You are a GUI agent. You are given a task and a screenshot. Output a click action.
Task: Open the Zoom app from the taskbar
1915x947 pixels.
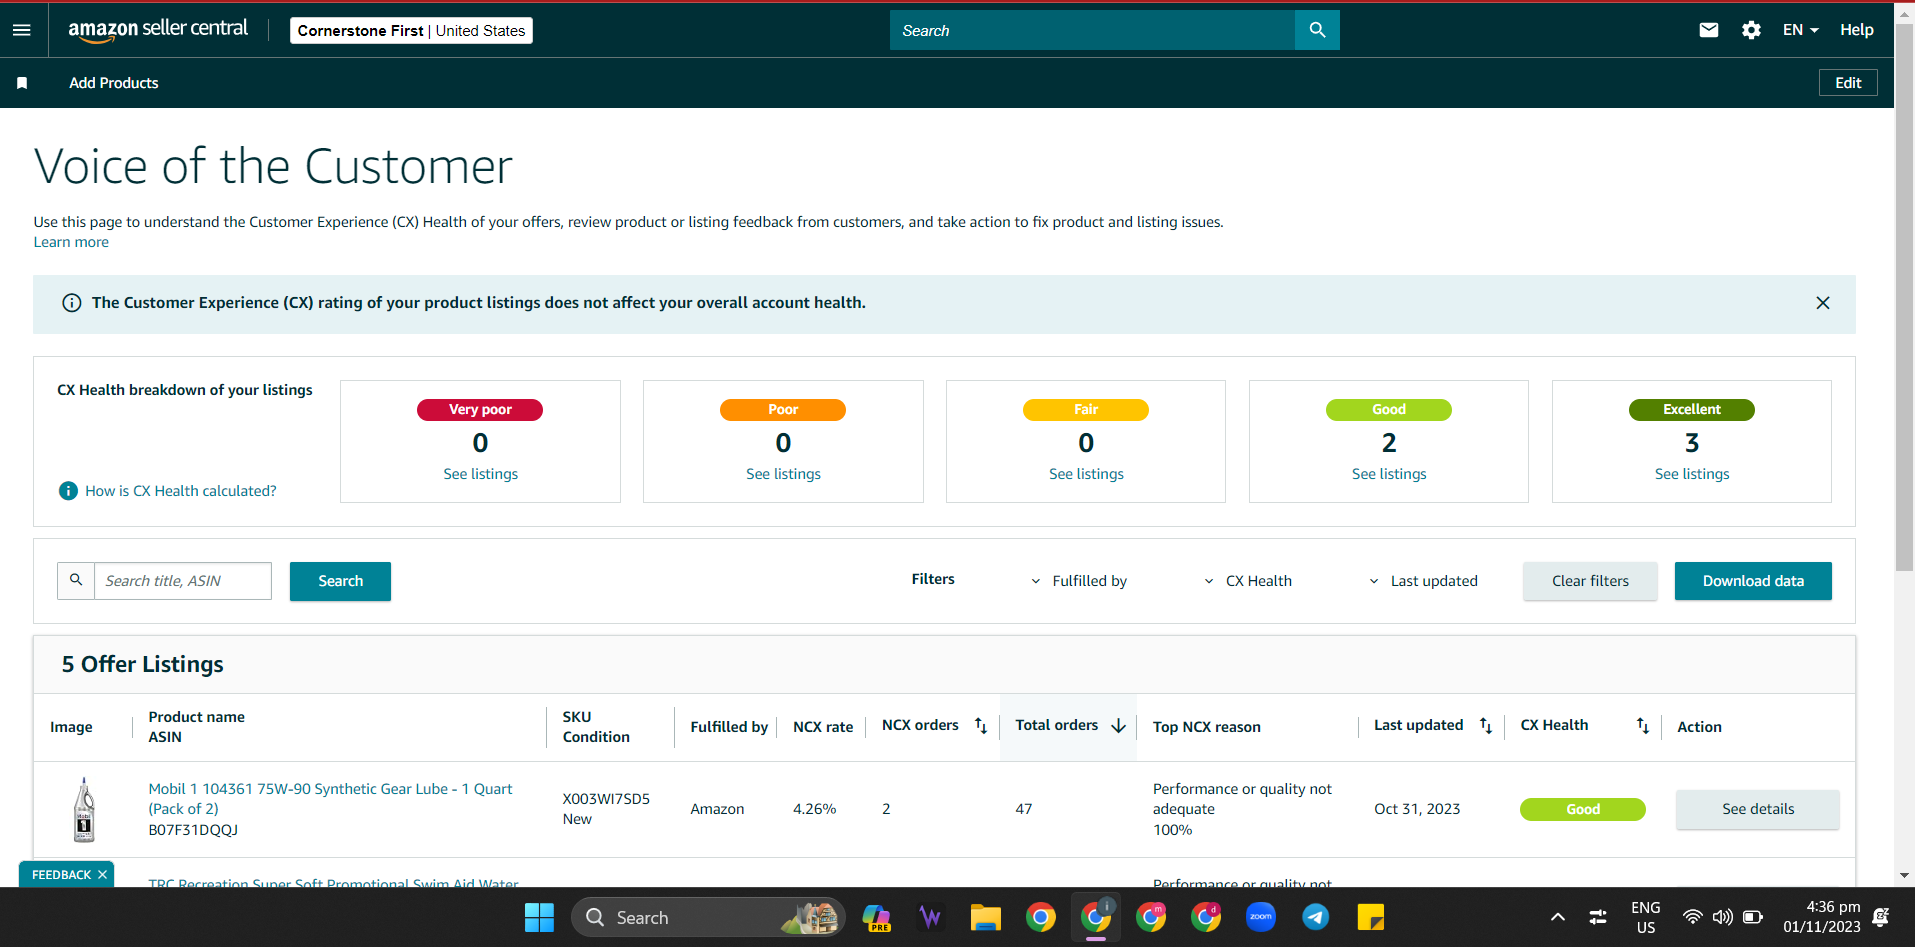point(1261,917)
